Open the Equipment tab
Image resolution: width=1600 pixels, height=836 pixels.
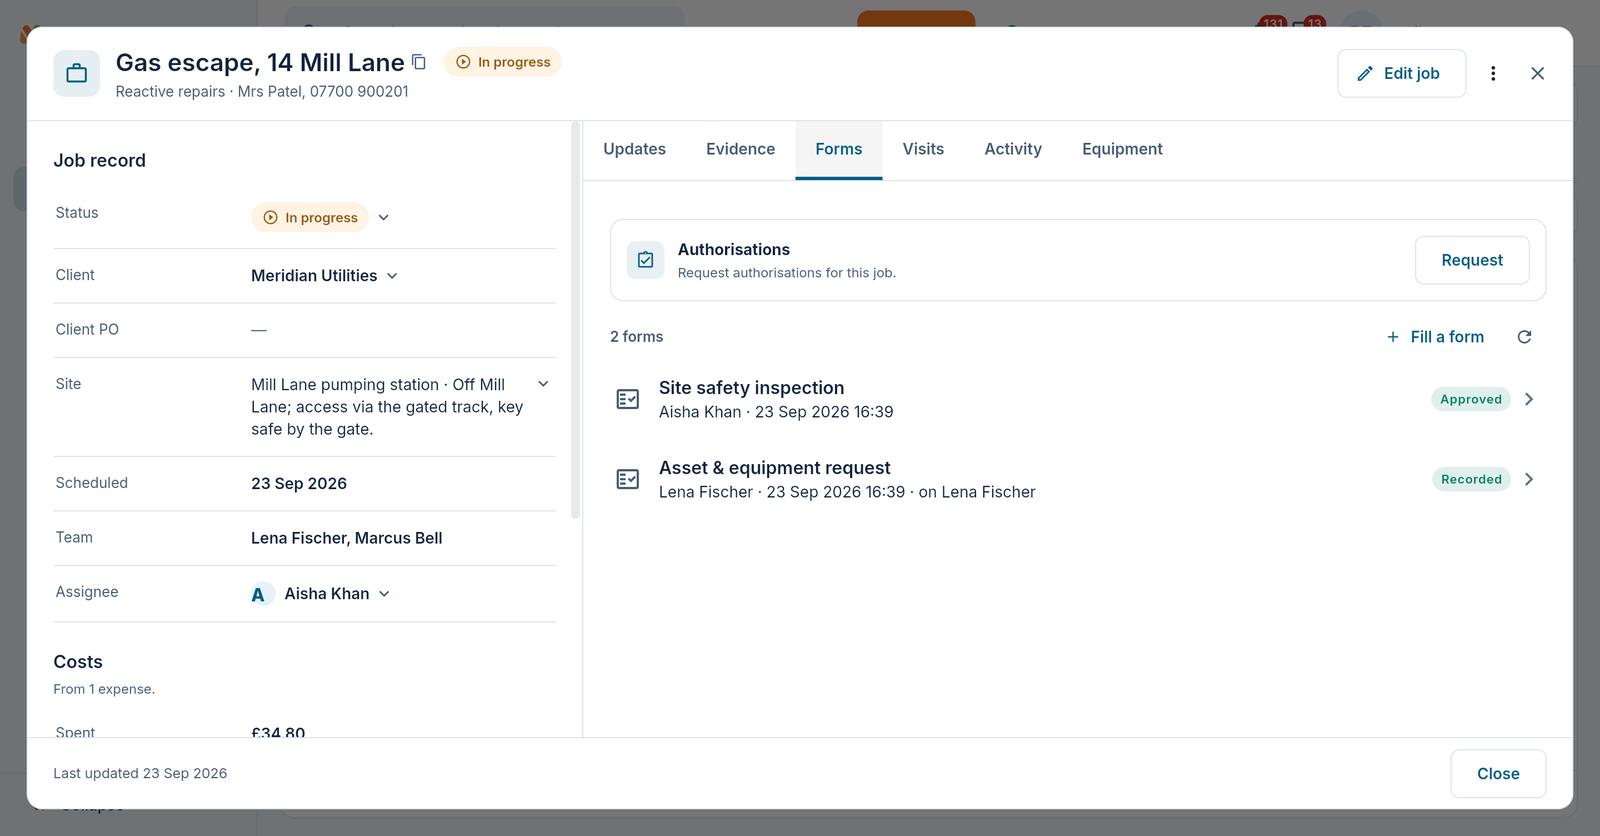pos(1122,149)
